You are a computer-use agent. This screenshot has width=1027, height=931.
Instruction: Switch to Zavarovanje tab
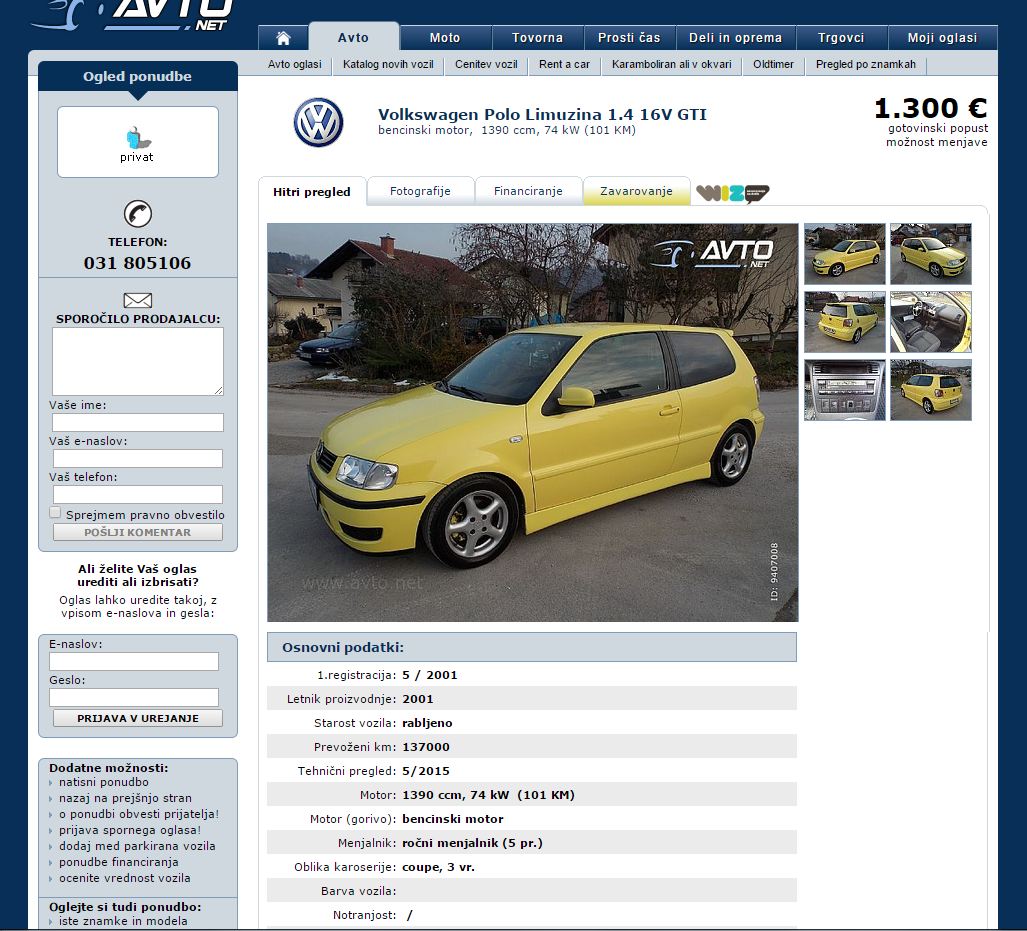click(x=637, y=191)
